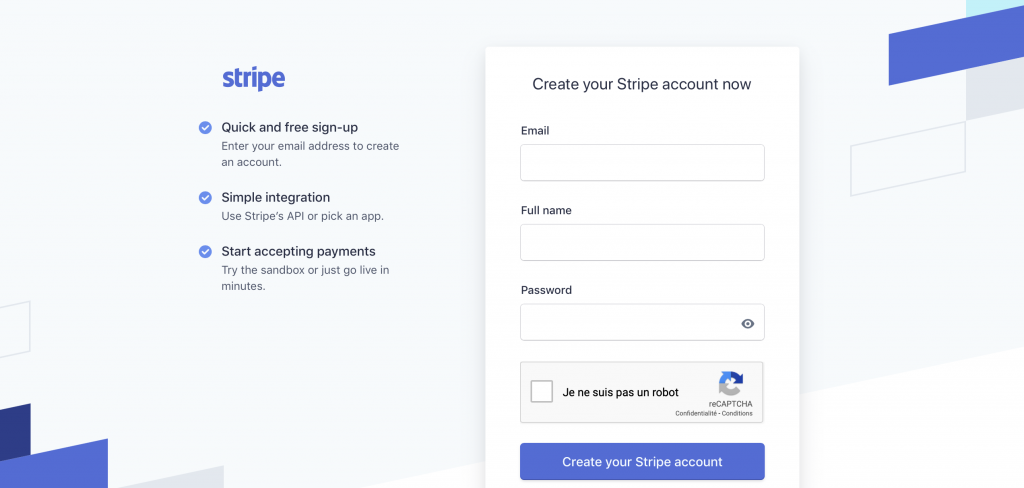
Task: Click the Email field label
Action: [535, 131]
